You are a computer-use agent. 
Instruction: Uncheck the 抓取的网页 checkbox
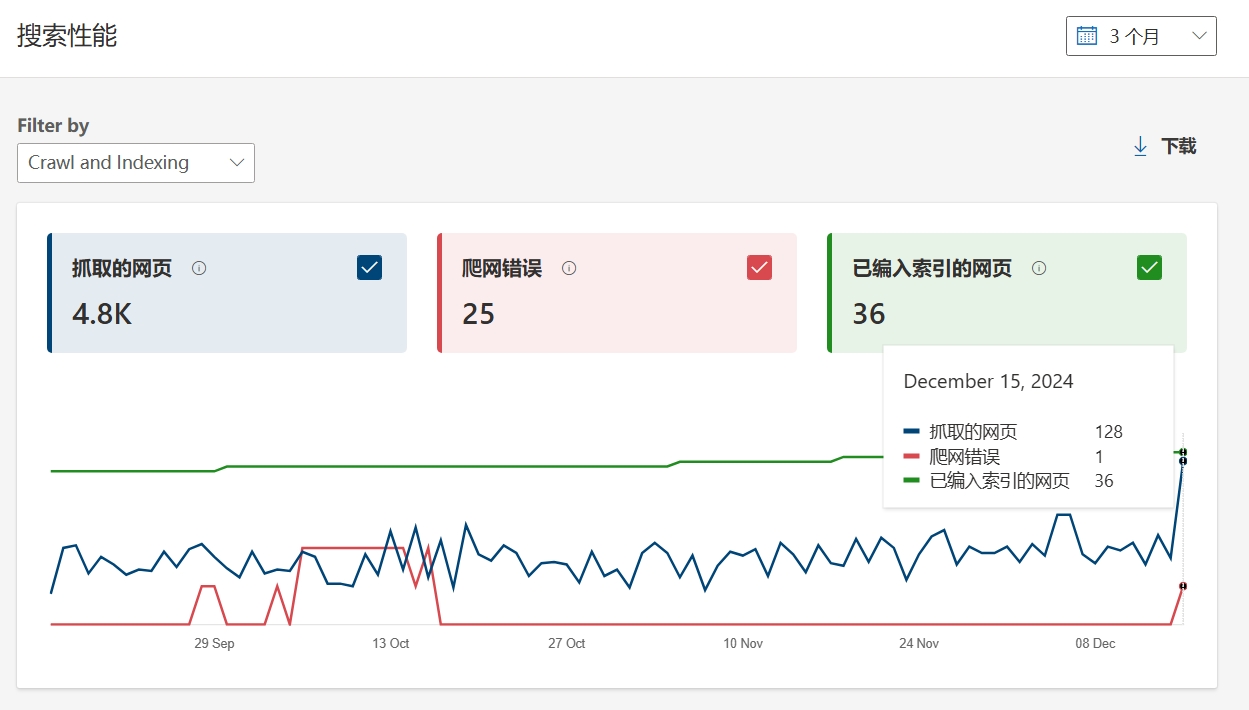pyautogui.click(x=369, y=267)
